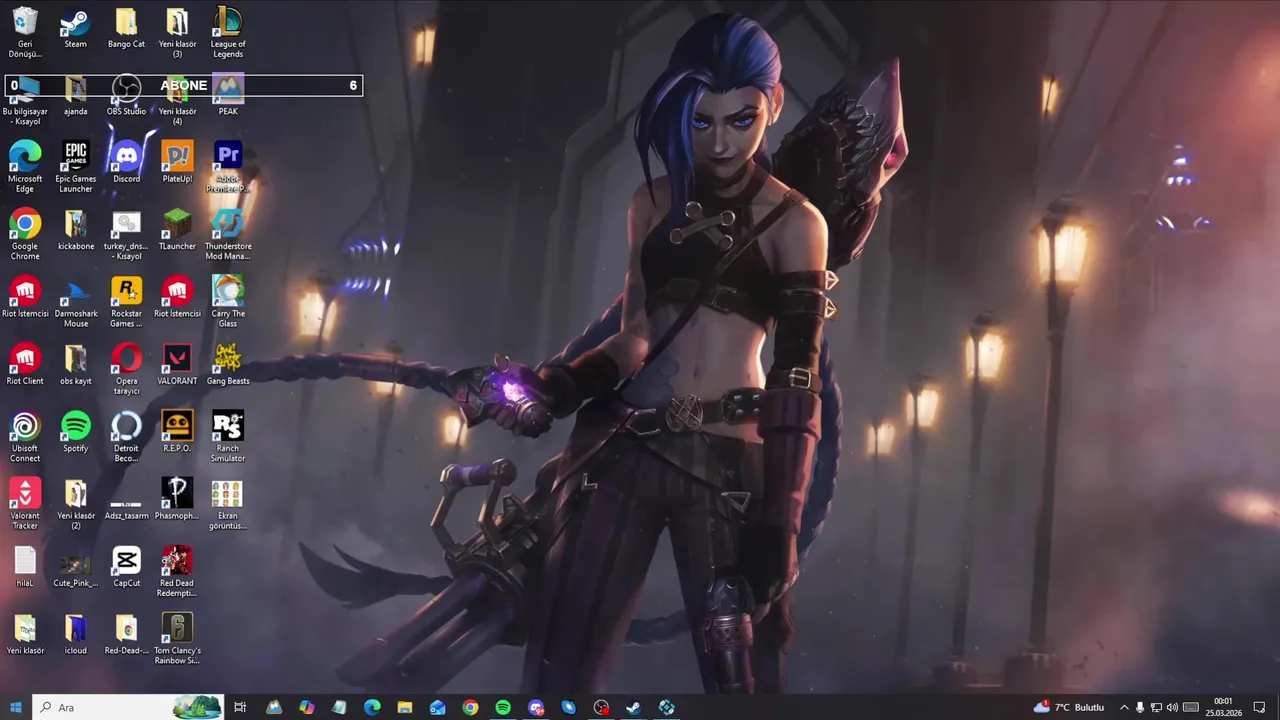Open the Bongo Cat desktop folder

point(126,29)
